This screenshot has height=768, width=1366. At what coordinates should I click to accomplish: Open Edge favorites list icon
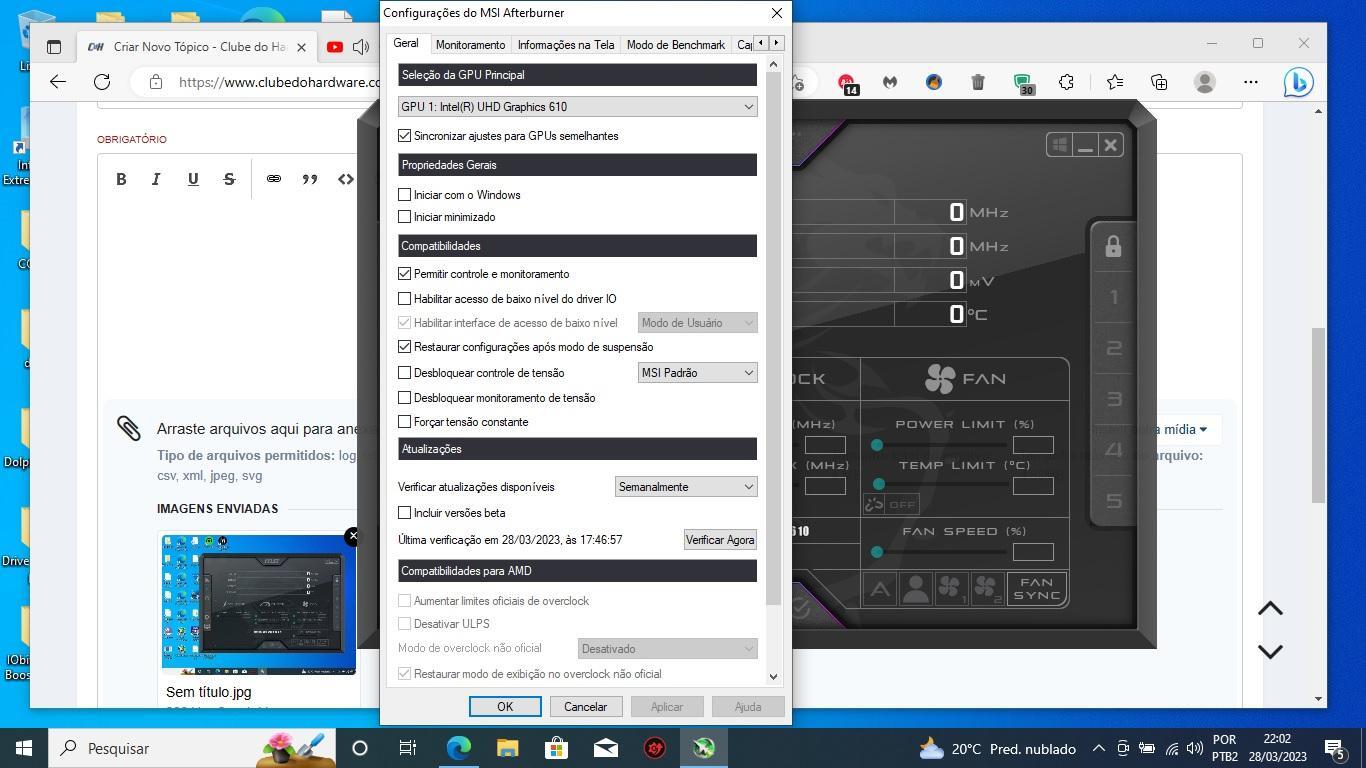[1114, 82]
